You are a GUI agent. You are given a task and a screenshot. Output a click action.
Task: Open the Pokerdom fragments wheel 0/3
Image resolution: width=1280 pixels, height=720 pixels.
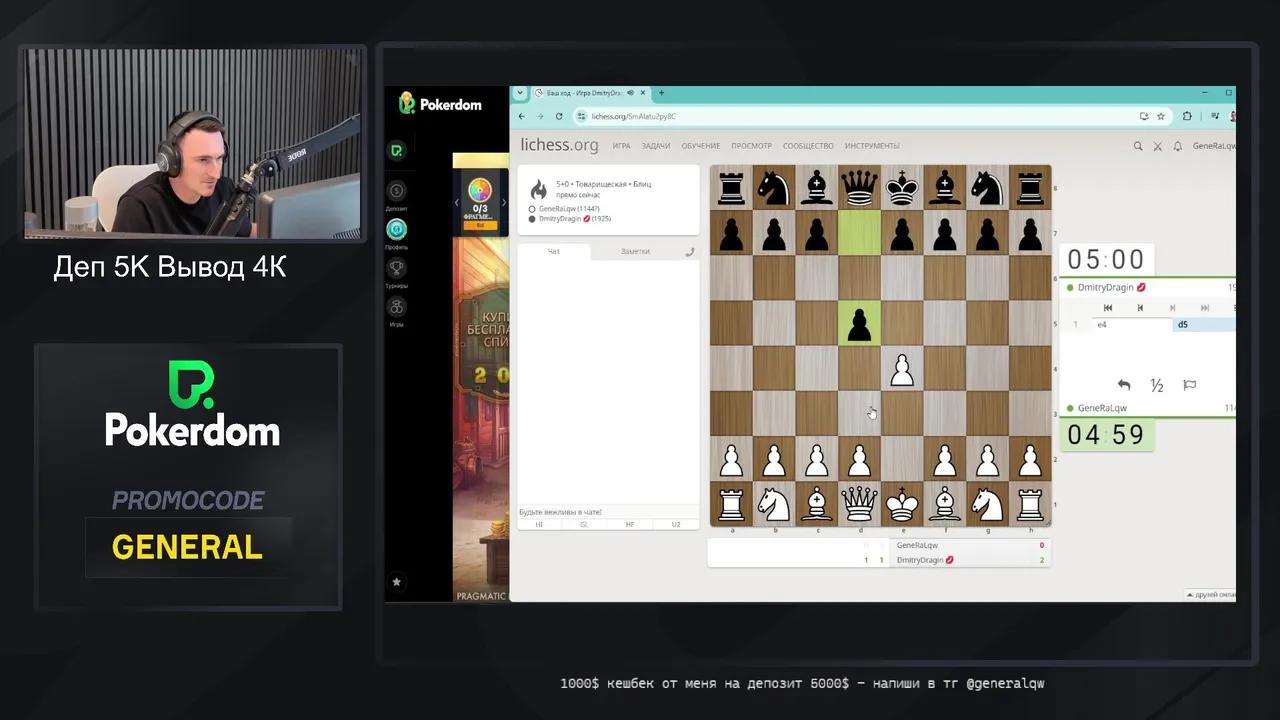pyautogui.click(x=480, y=199)
